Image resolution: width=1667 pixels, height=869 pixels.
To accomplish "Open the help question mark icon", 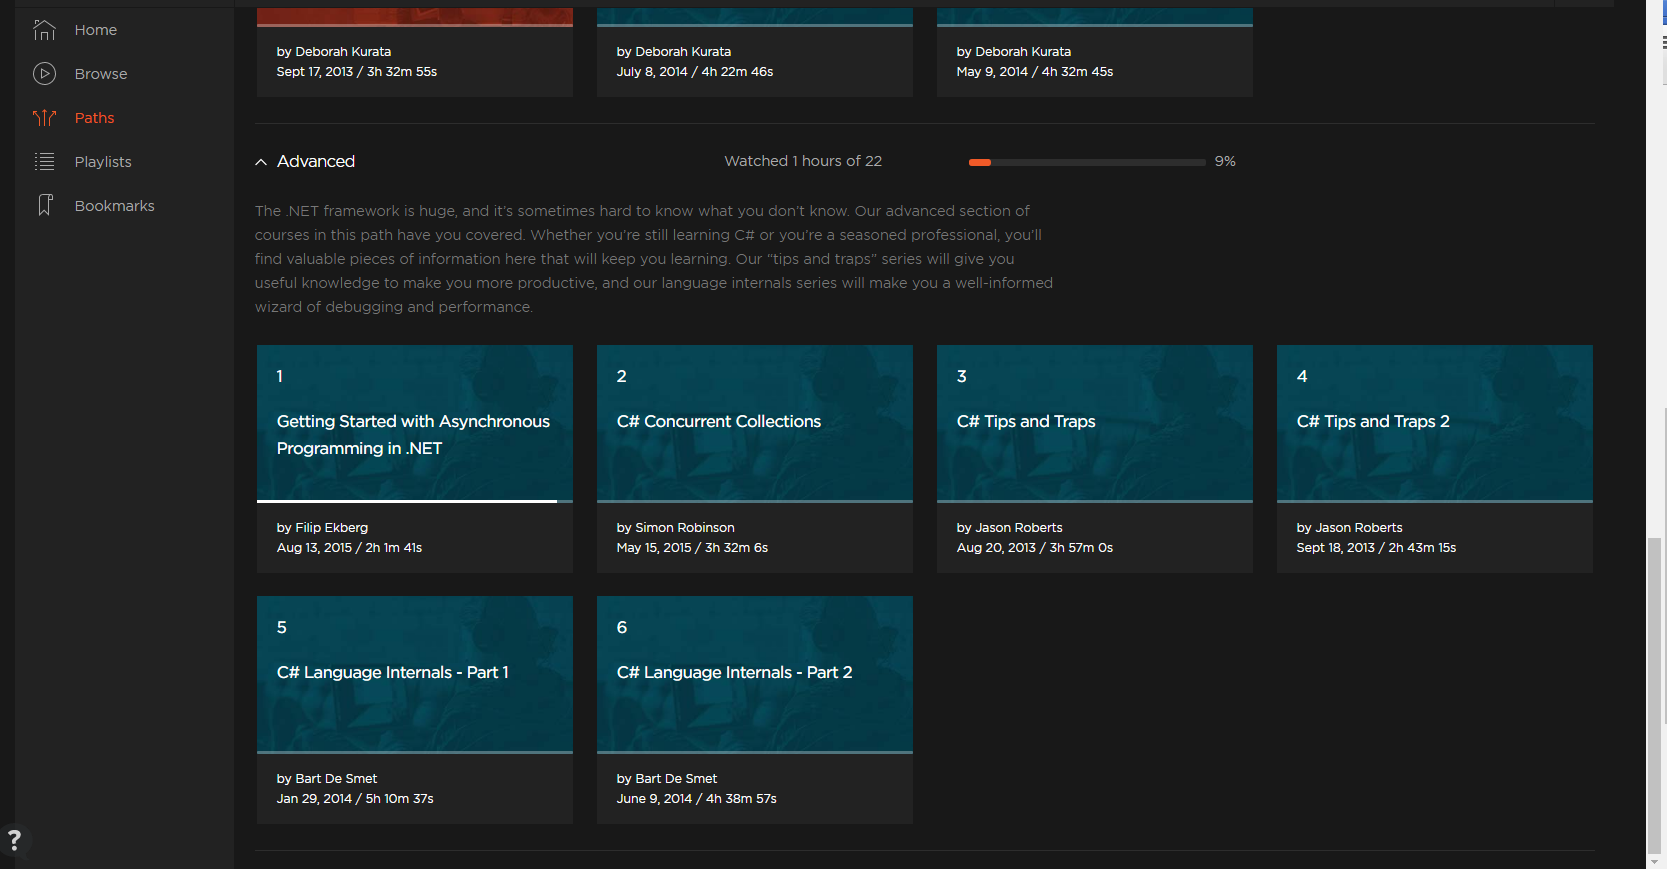I will click(14, 840).
